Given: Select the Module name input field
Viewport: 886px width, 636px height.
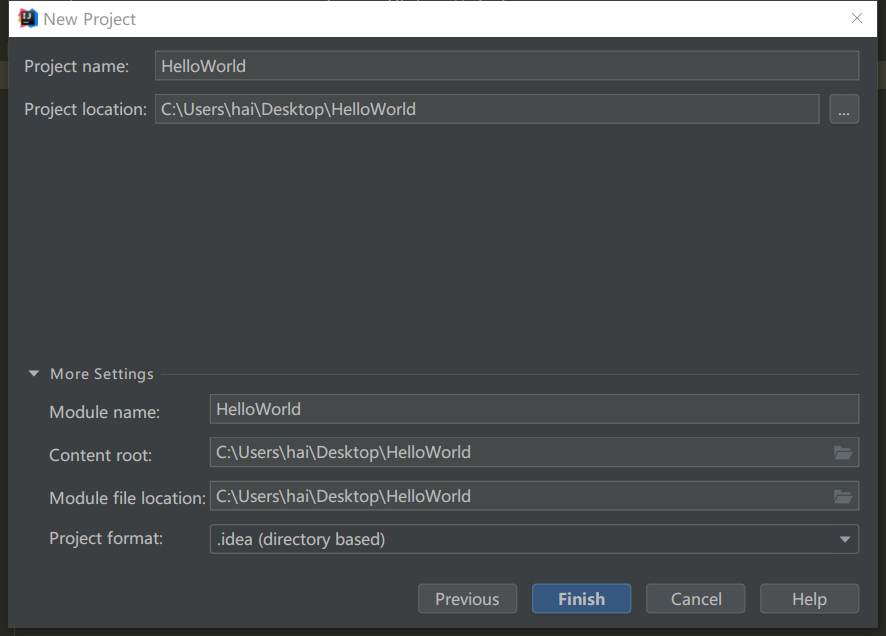Looking at the screenshot, I should pos(533,409).
